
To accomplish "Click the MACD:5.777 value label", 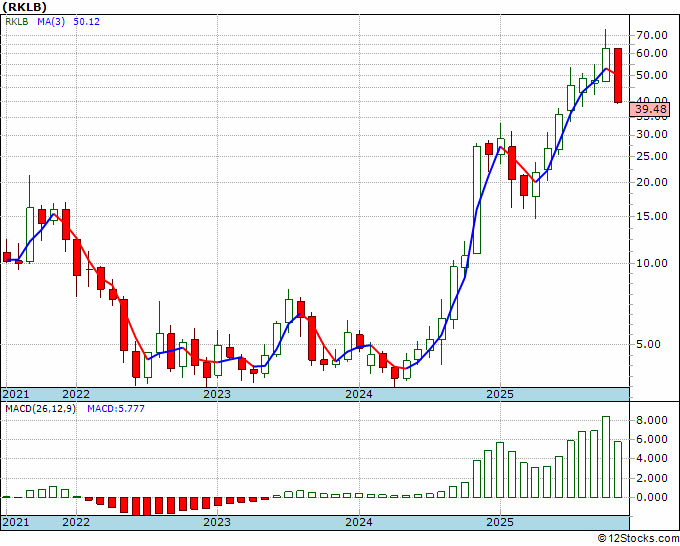I will (116, 409).
